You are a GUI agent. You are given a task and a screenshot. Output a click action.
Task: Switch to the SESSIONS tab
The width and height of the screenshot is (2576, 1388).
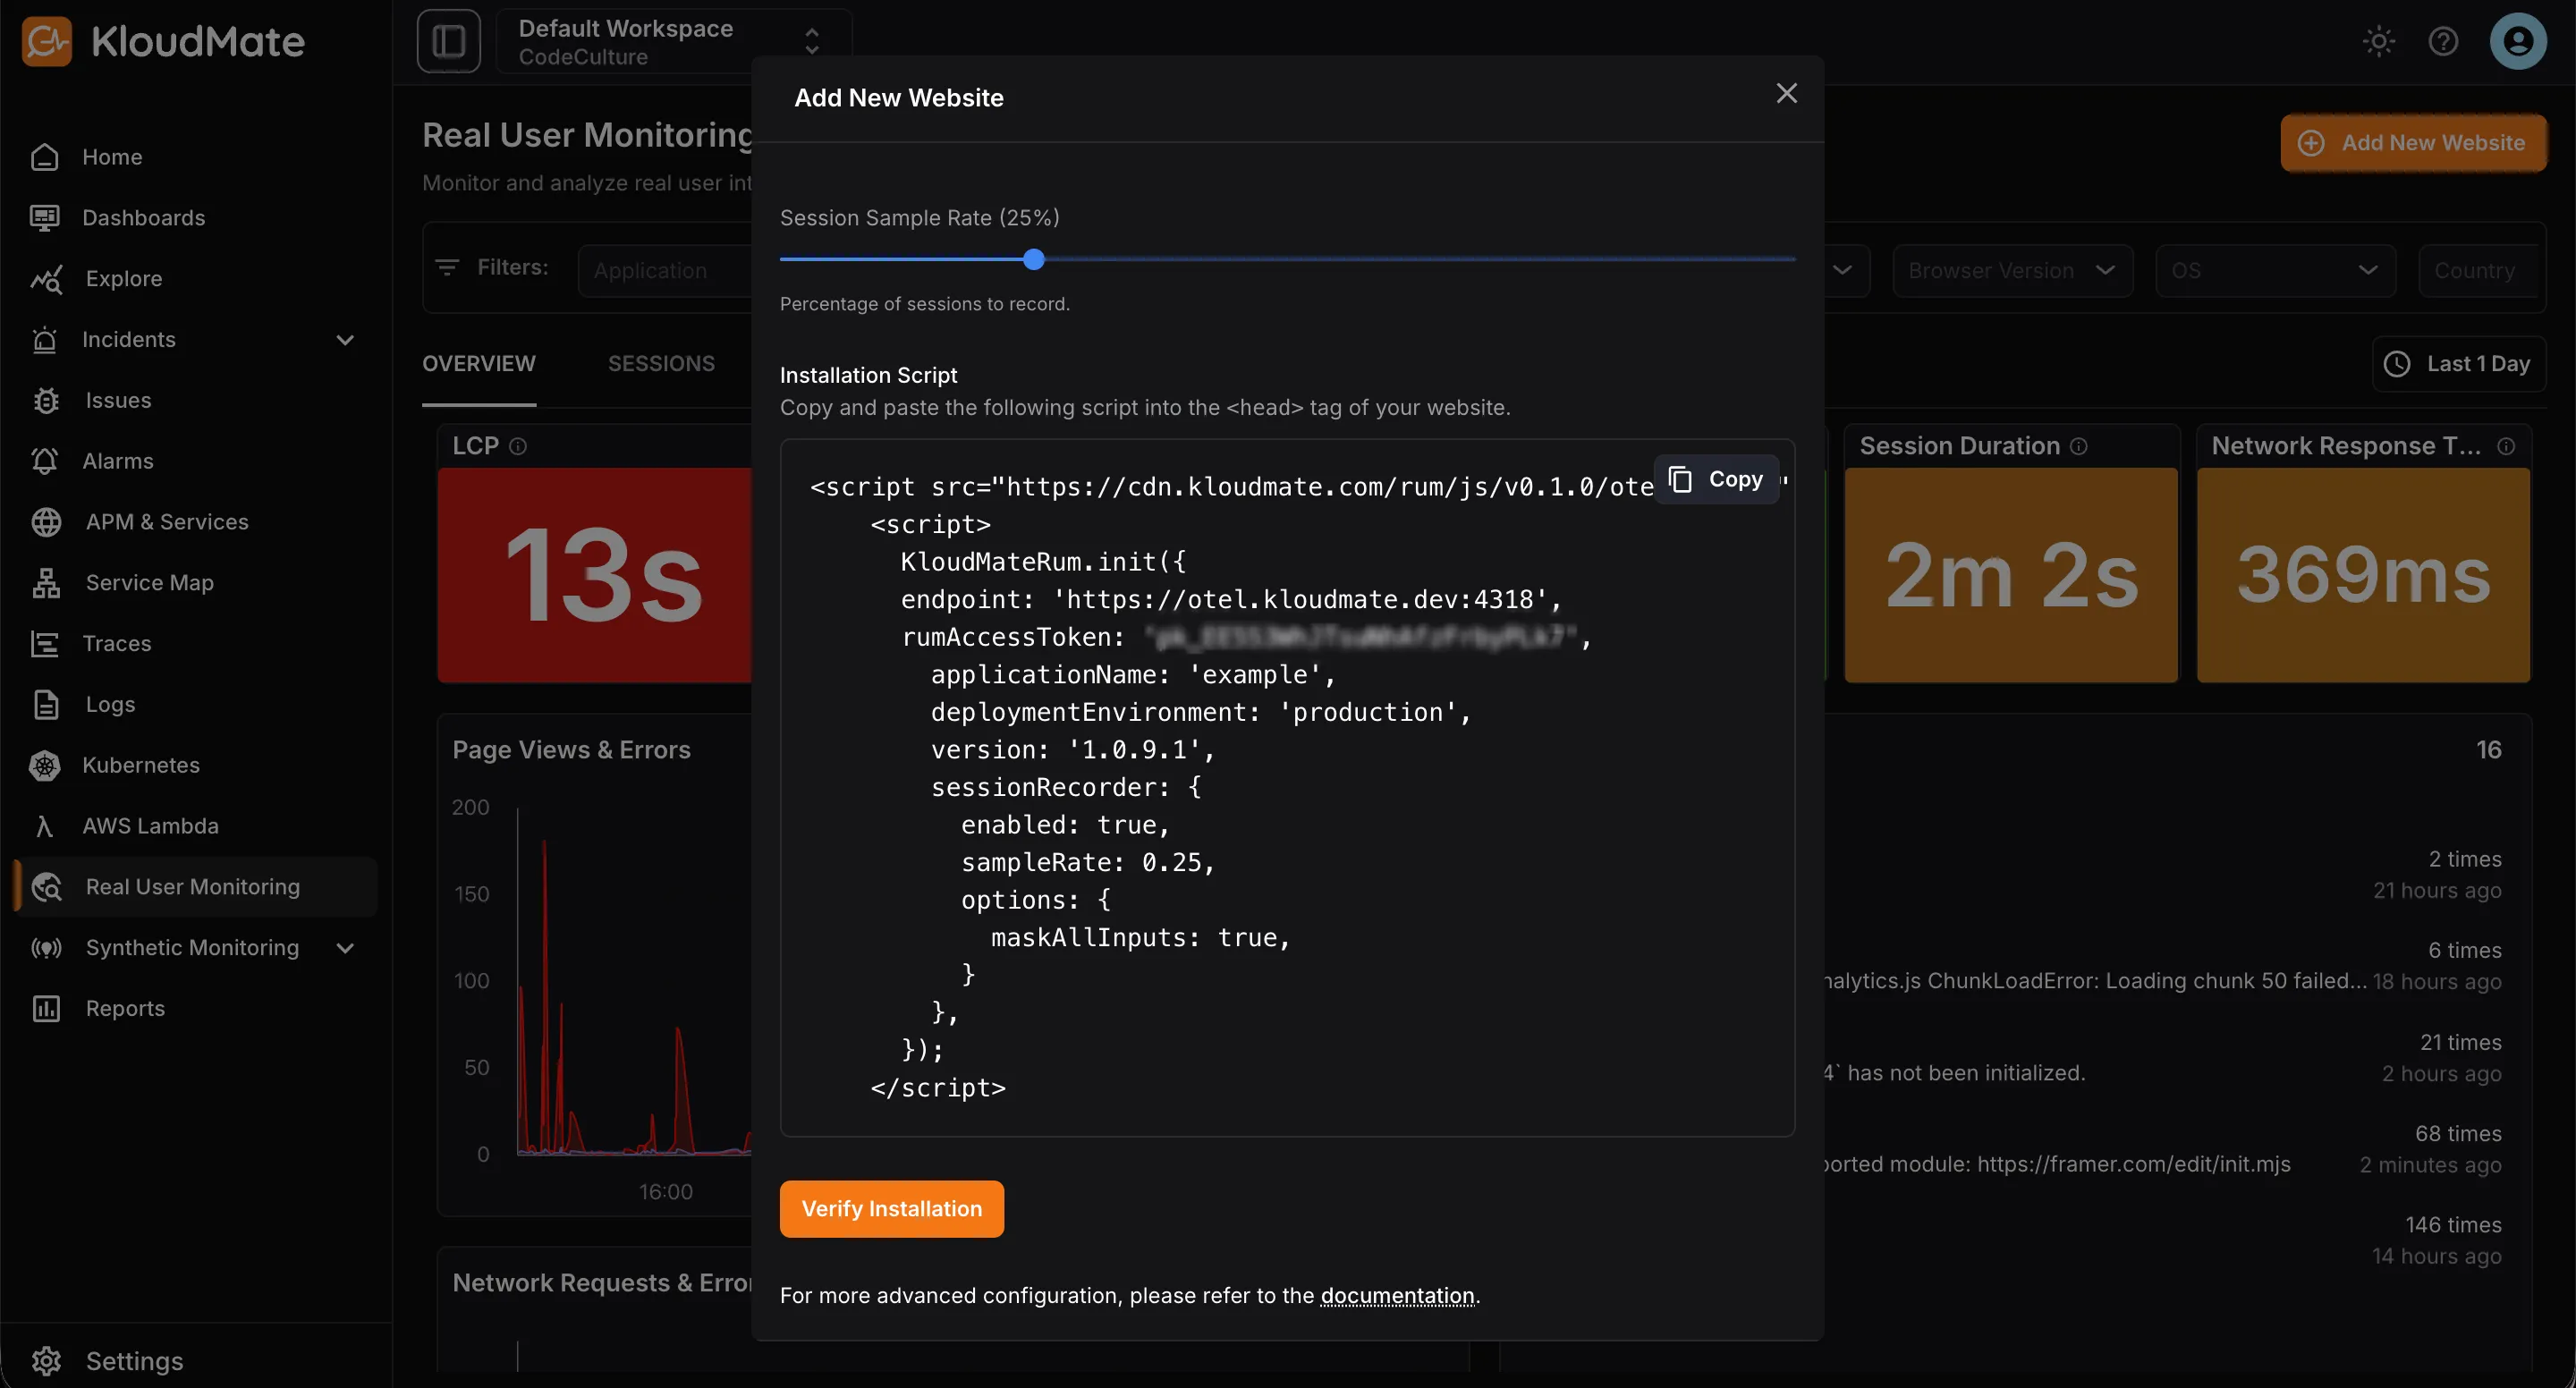point(662,364)
